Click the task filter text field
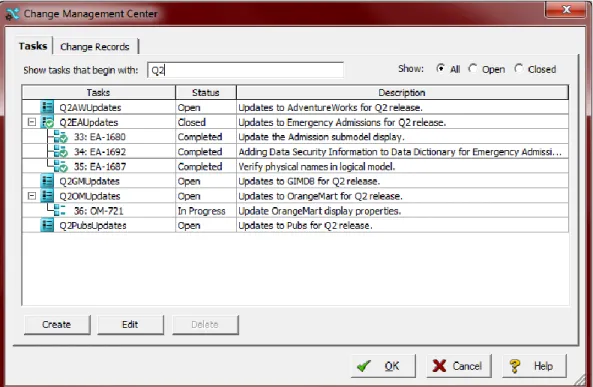The width and height of the screenshot is (593, 387). [x=245, y=70]
